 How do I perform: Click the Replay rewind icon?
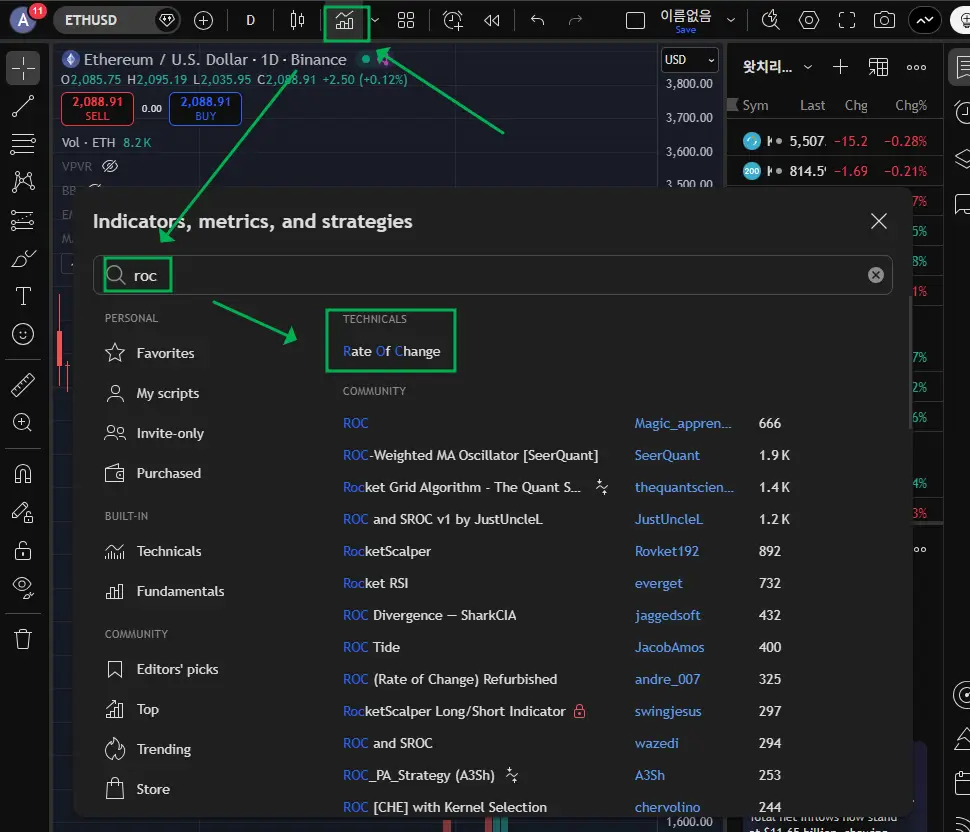click(491, 20)
